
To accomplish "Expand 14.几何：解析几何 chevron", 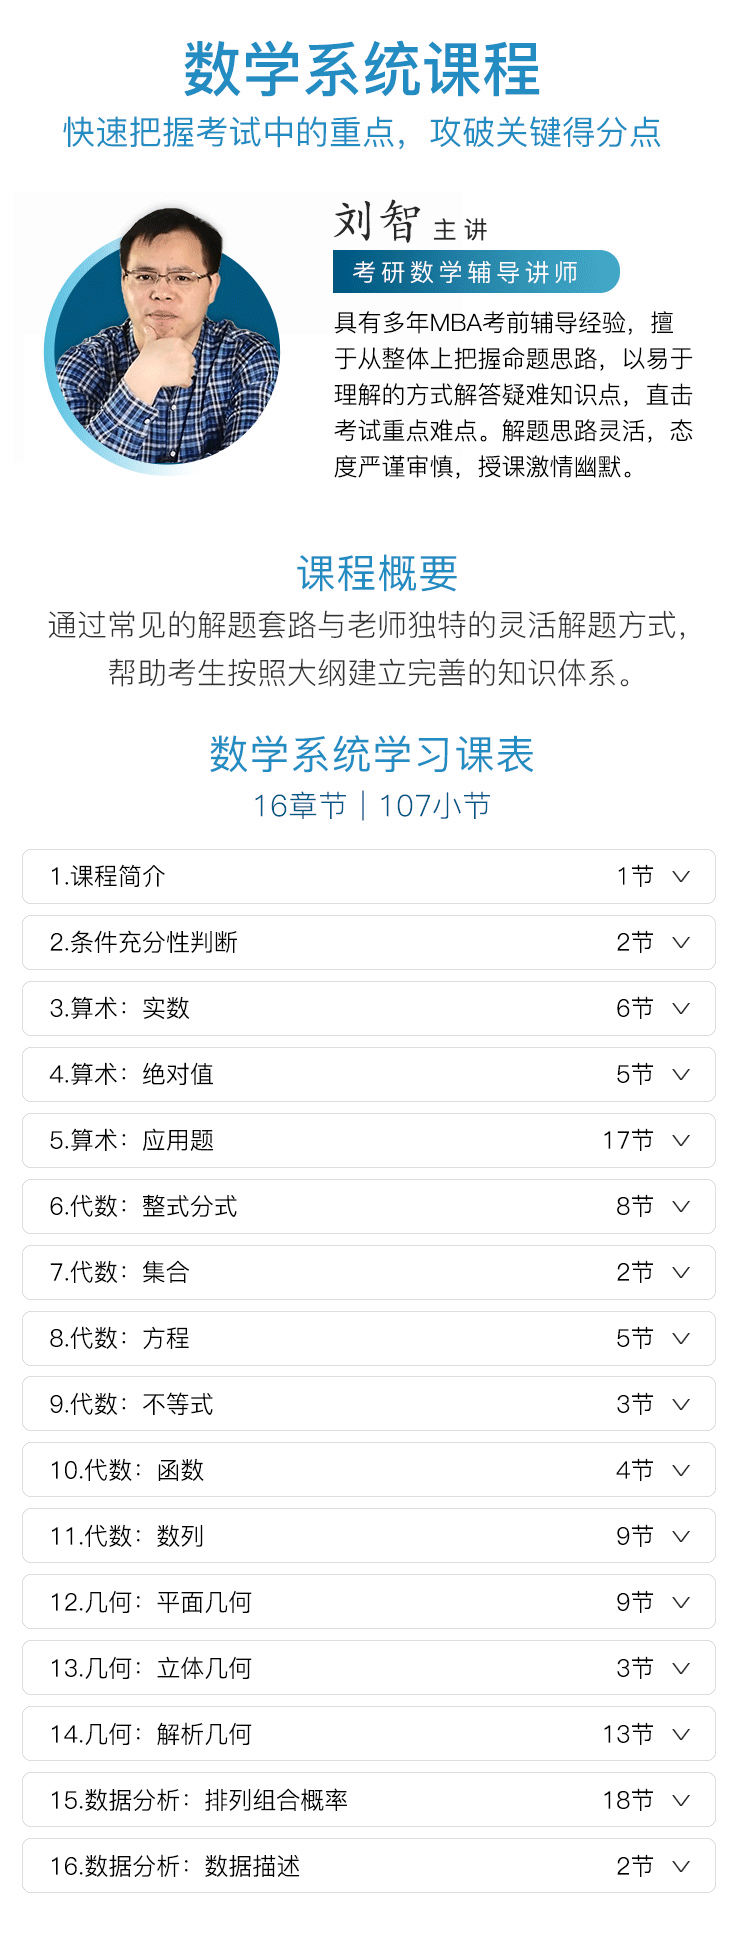I will click(681, 1735).
